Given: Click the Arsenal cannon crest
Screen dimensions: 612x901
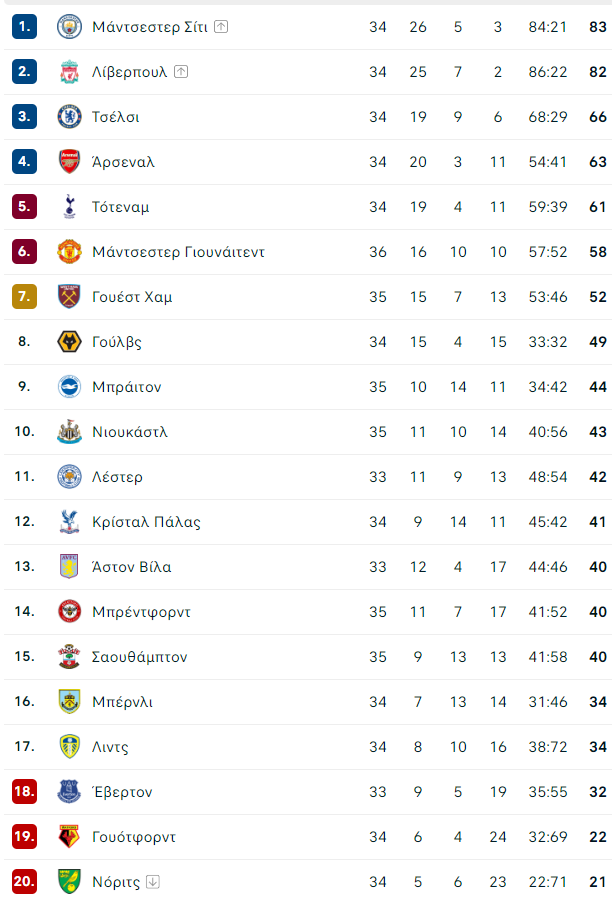Looking at the screenshot, I should pyautogui.click(x=69, y=161).
